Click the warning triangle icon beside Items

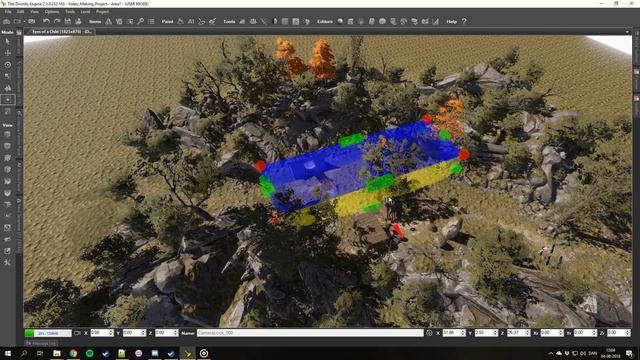pyautogui.click(x=109, y=21)
